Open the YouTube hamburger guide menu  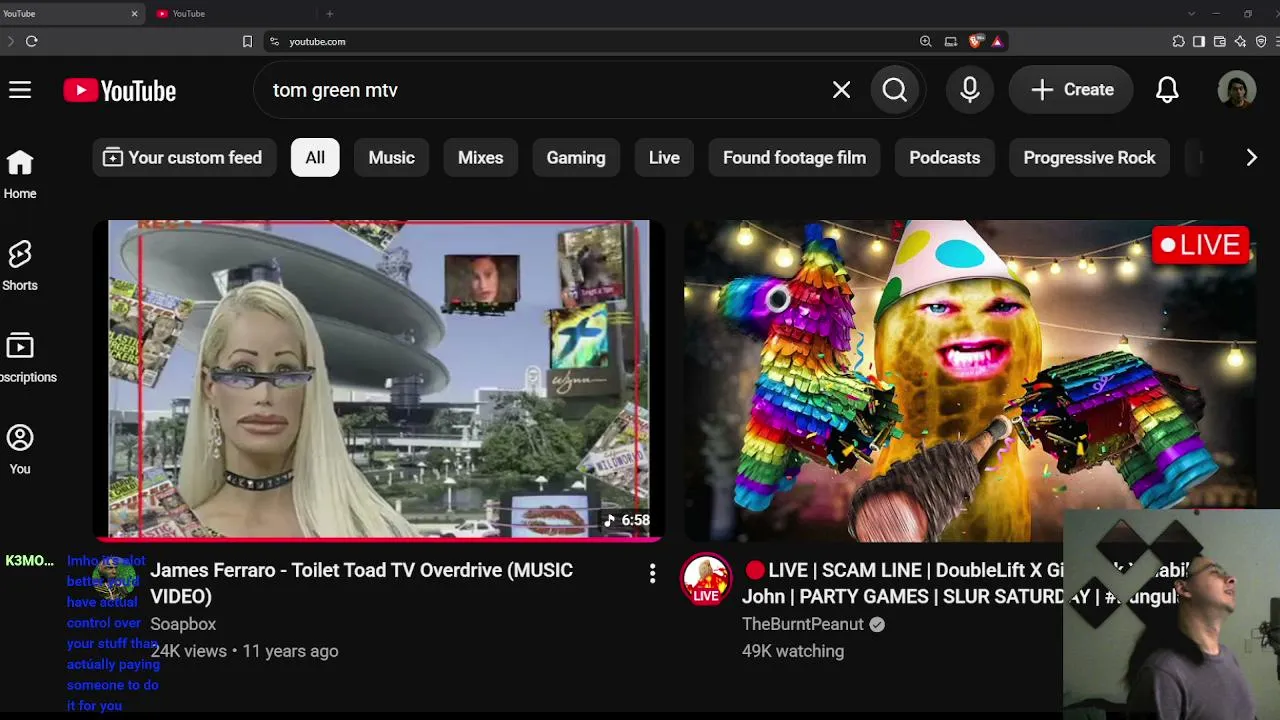tap(20, 90)
